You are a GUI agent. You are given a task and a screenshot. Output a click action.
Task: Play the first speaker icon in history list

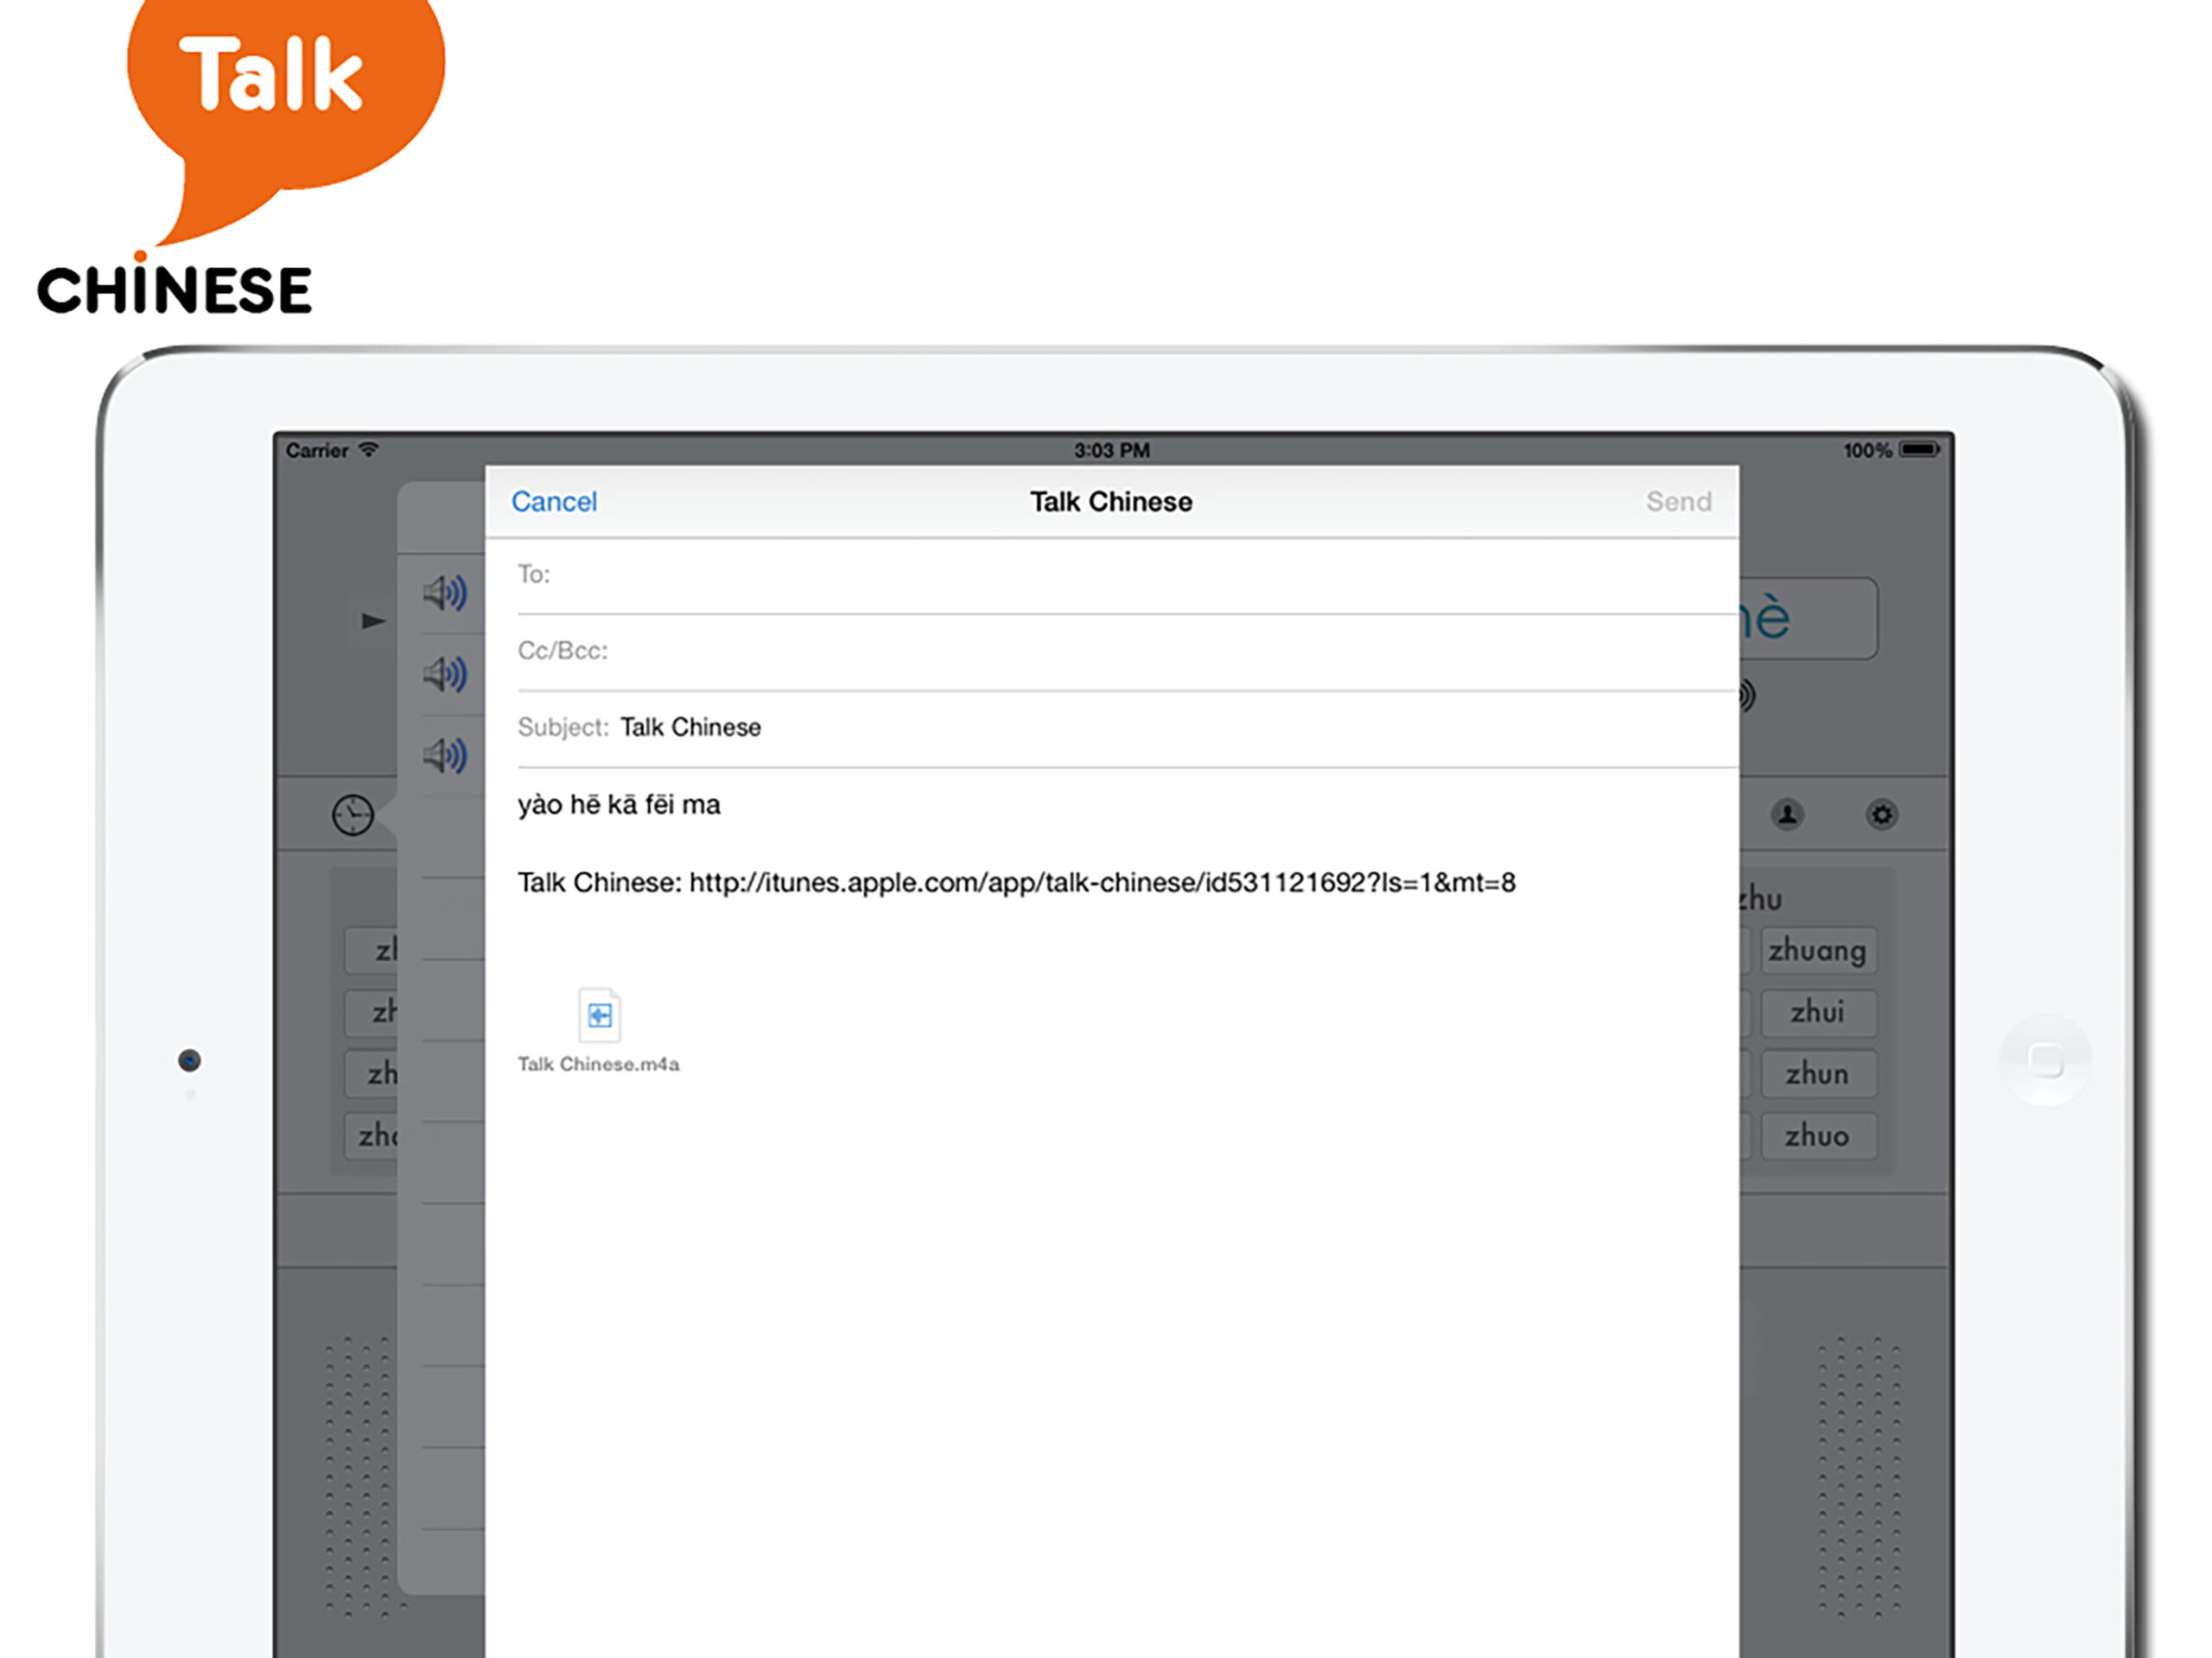tap(445, 593)
